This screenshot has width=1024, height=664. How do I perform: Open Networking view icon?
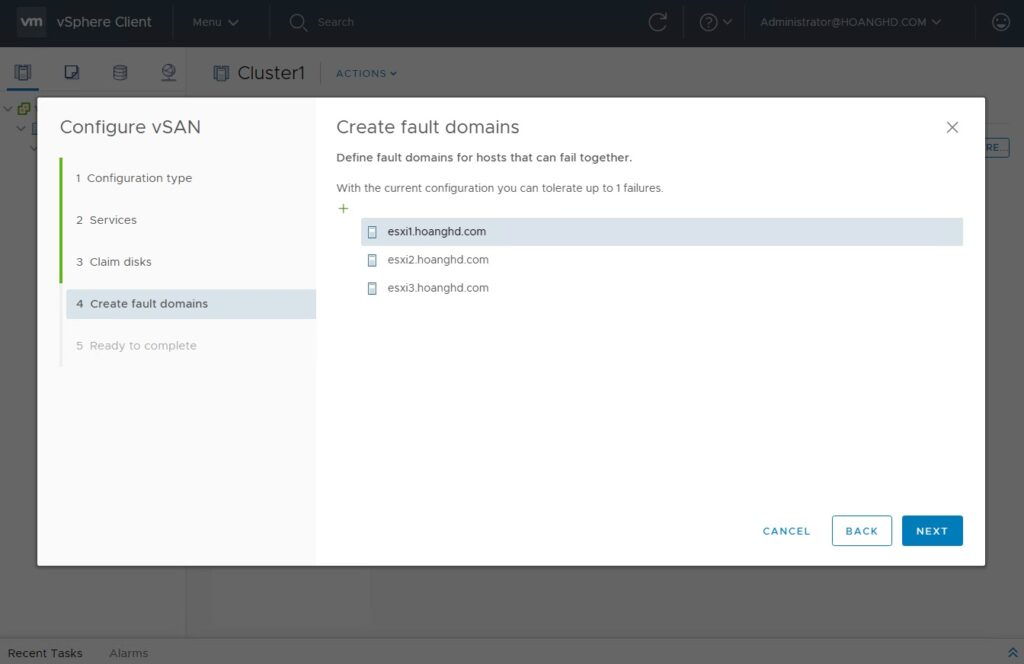coord(168,72)
